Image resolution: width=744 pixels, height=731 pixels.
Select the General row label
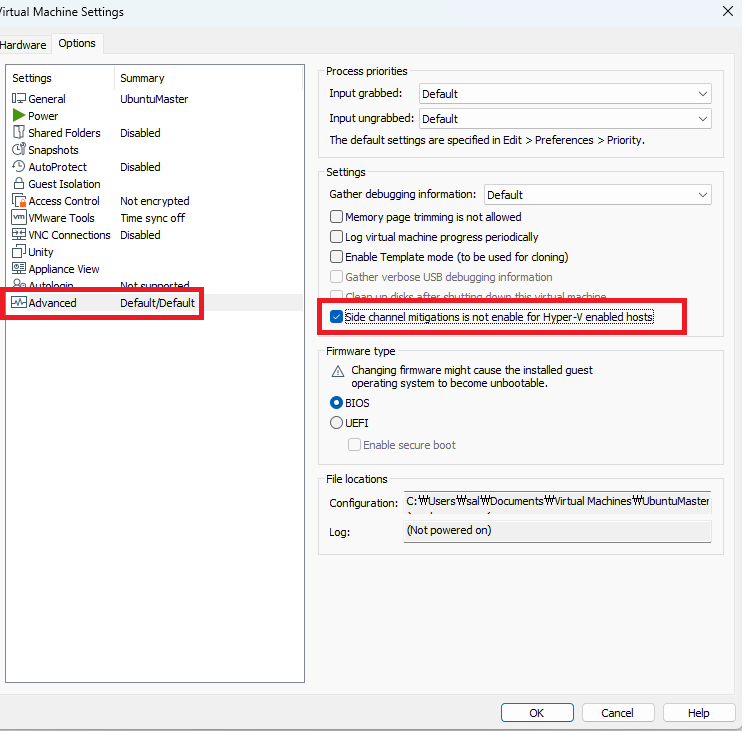(x=46, y=99)
